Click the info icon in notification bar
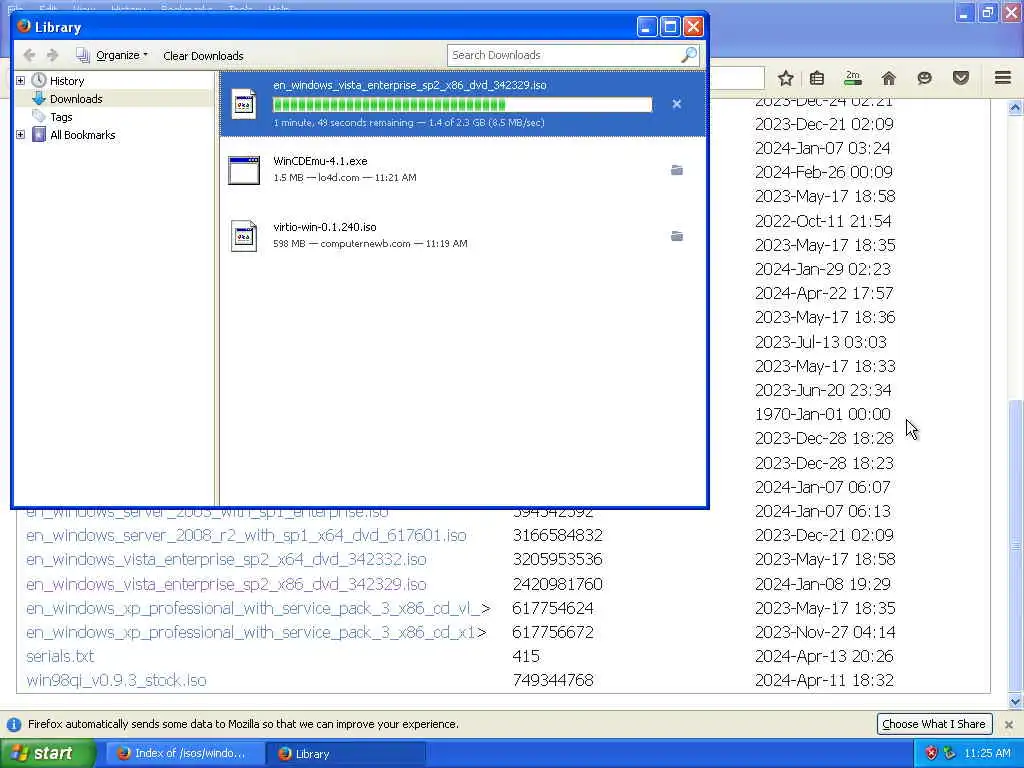 point(13,724)
